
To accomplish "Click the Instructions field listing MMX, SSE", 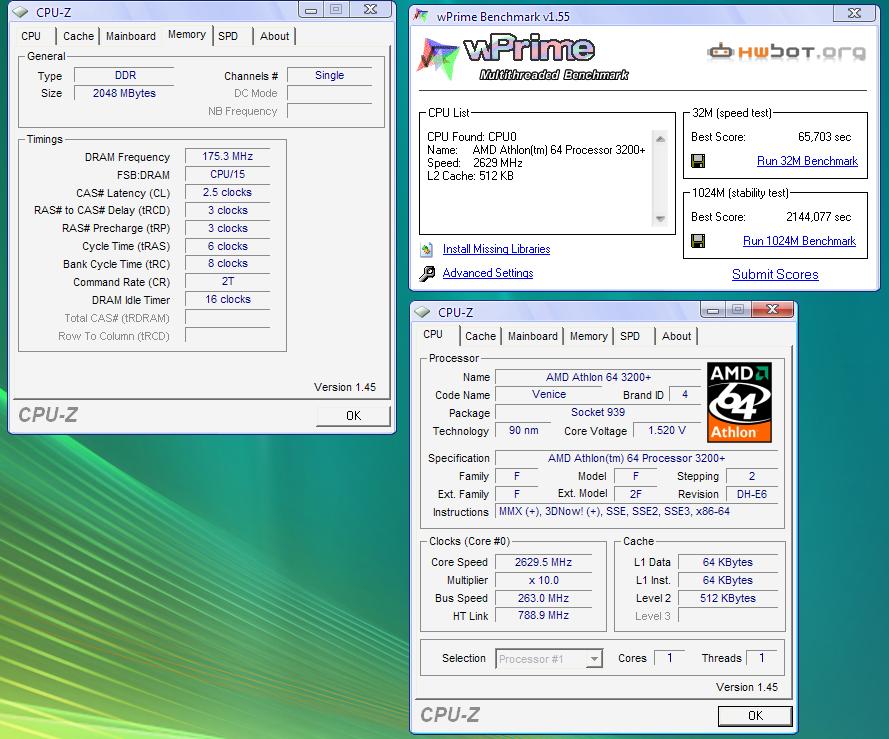I will coord(637,512).
